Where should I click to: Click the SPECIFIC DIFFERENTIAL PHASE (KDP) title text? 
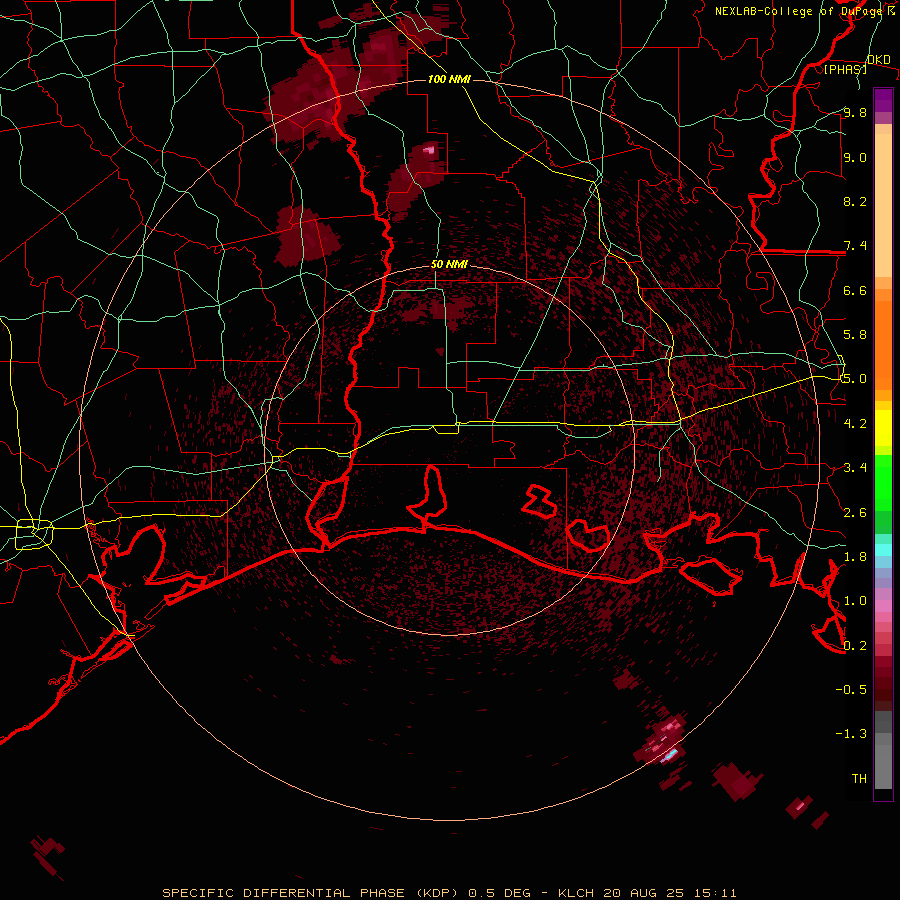point(313,893)
